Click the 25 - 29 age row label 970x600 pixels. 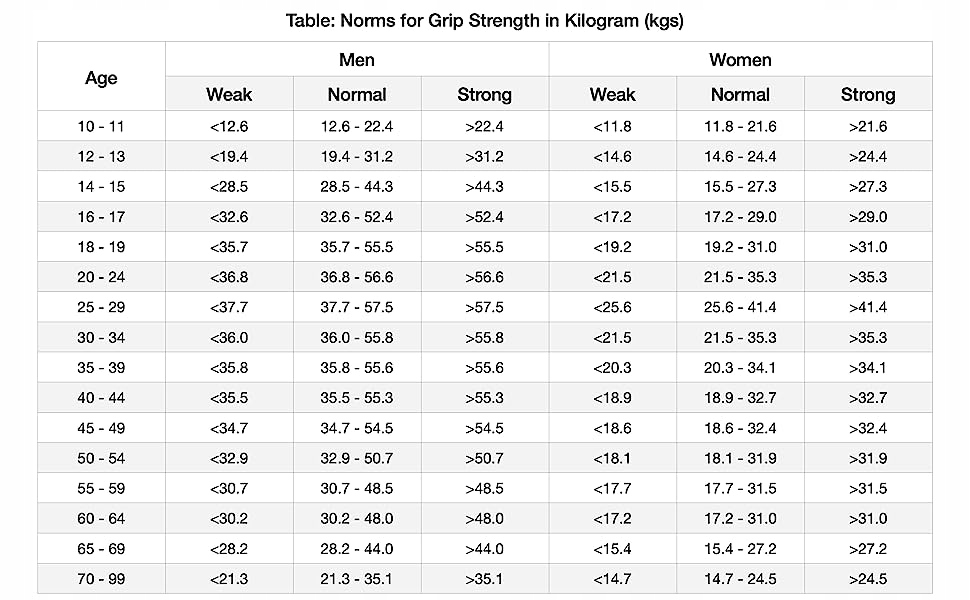[x=101, y=308]
